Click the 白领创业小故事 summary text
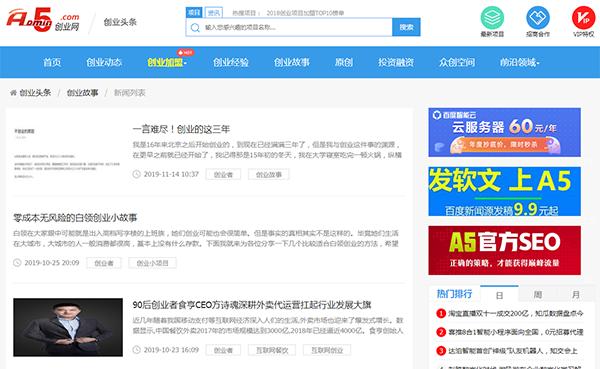The width and height of the screenshot is (600, 369). [206, 238]
